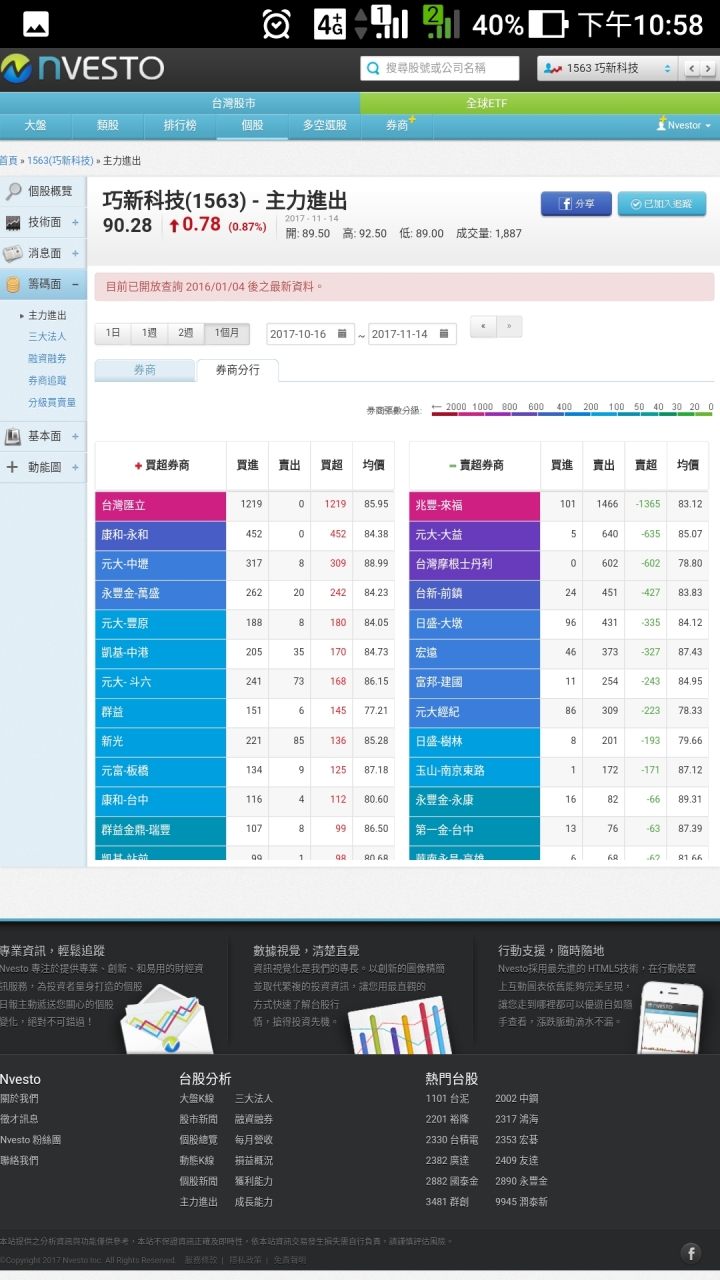
Task: Click the 基本面 book icon
Action: click(x=13, y=436)
